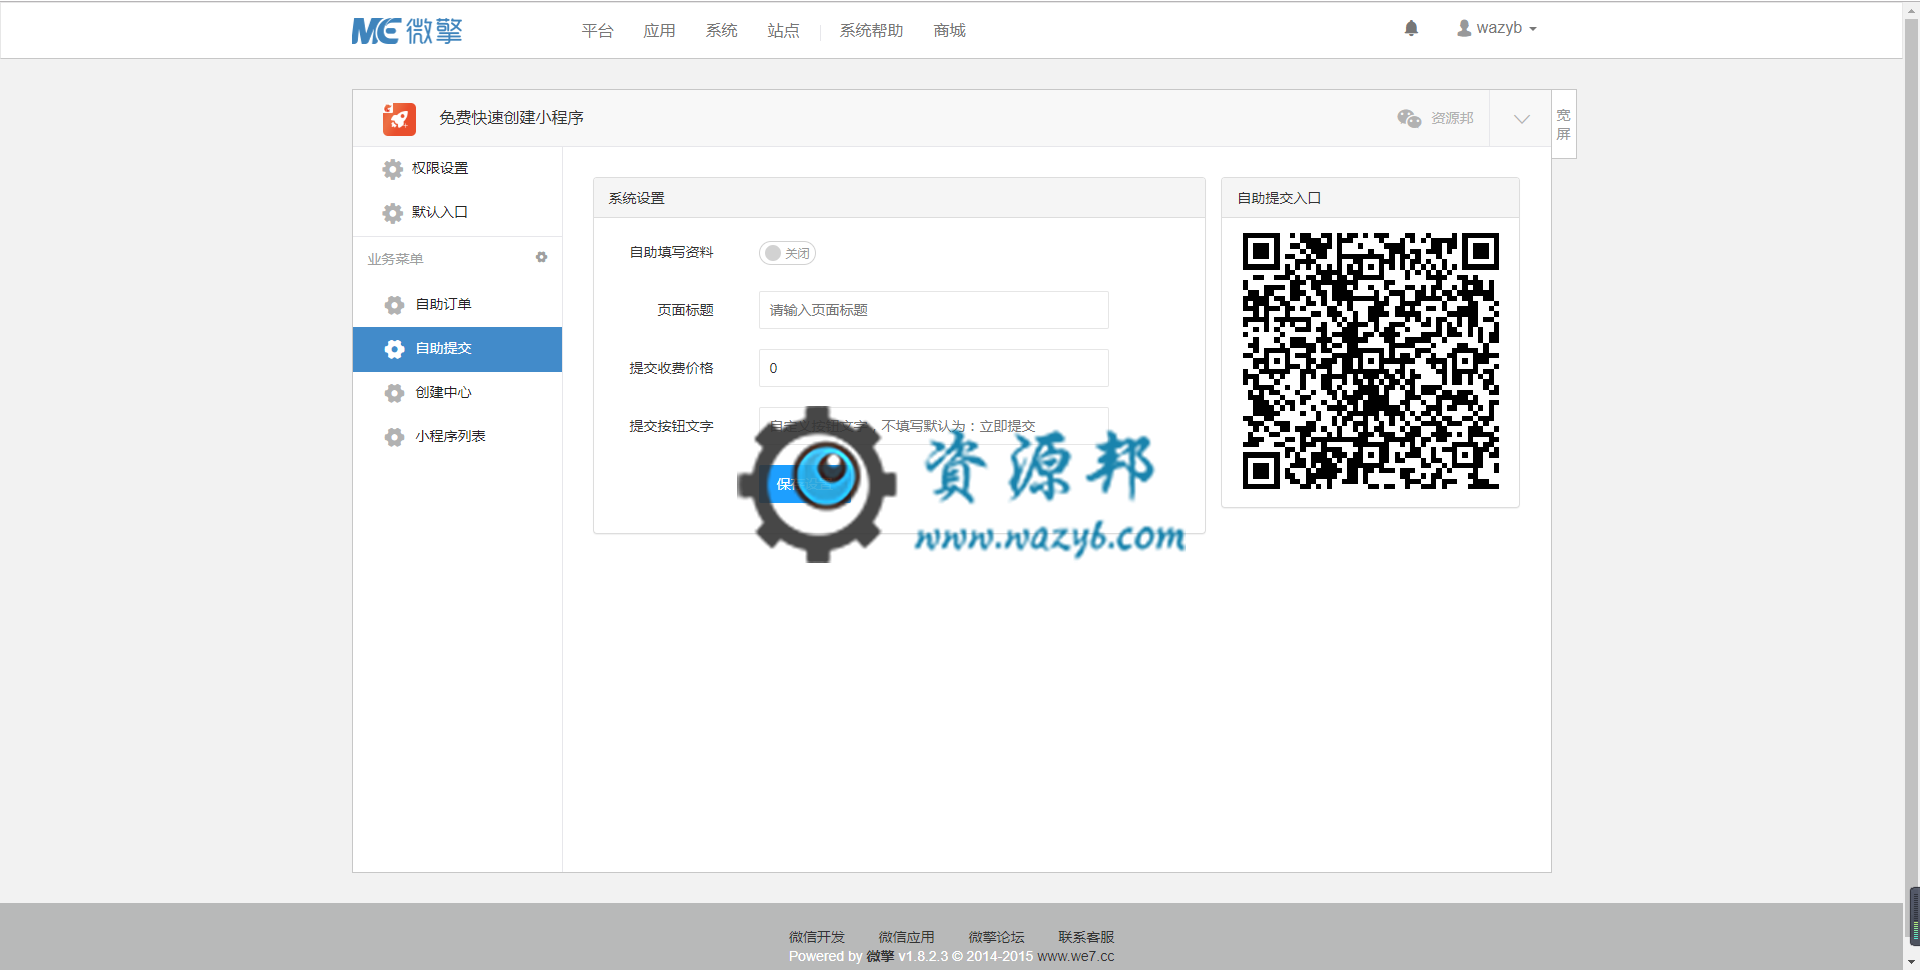Open the 联系客服 footer link
This screenshot has height=970, width=1920.
[x=1086, y=937]
